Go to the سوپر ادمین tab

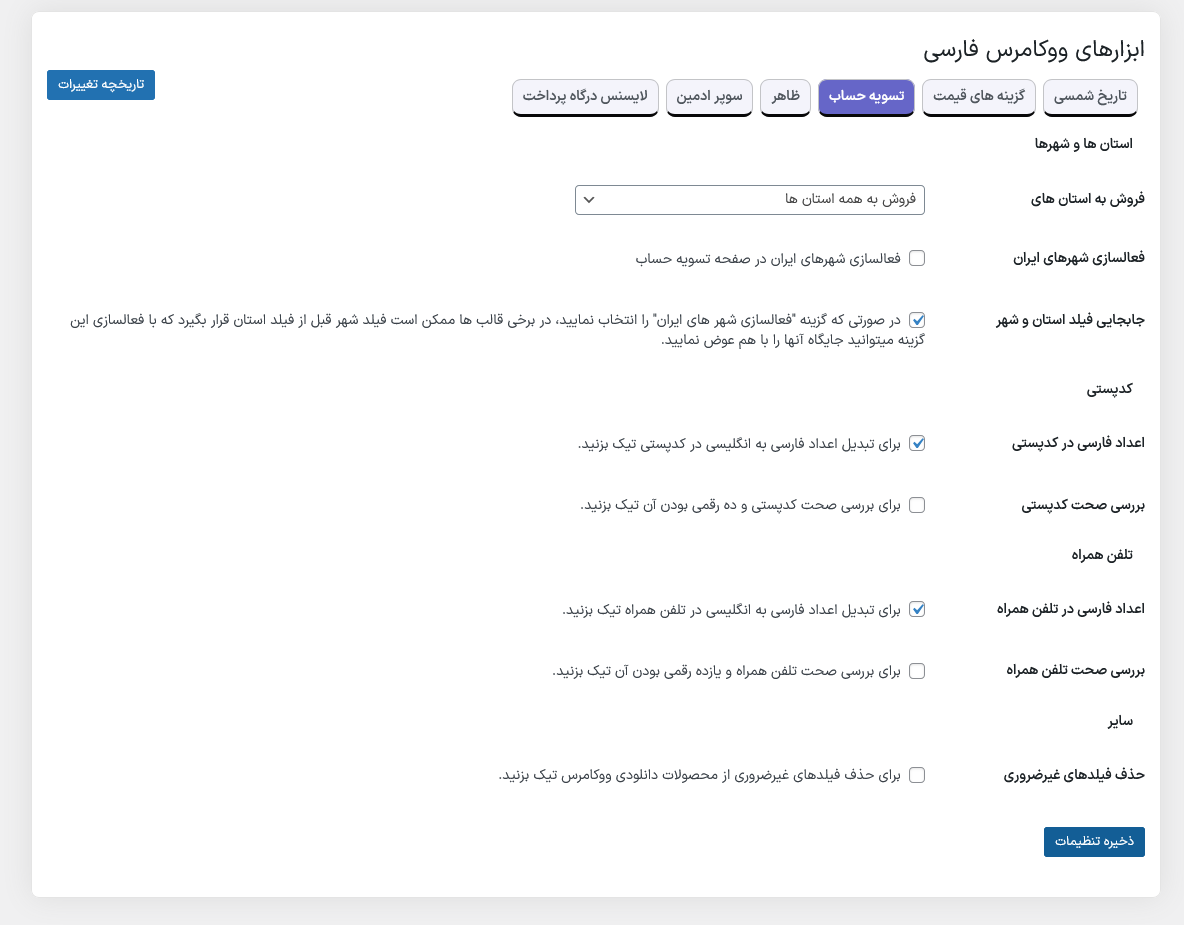(709, 96)
